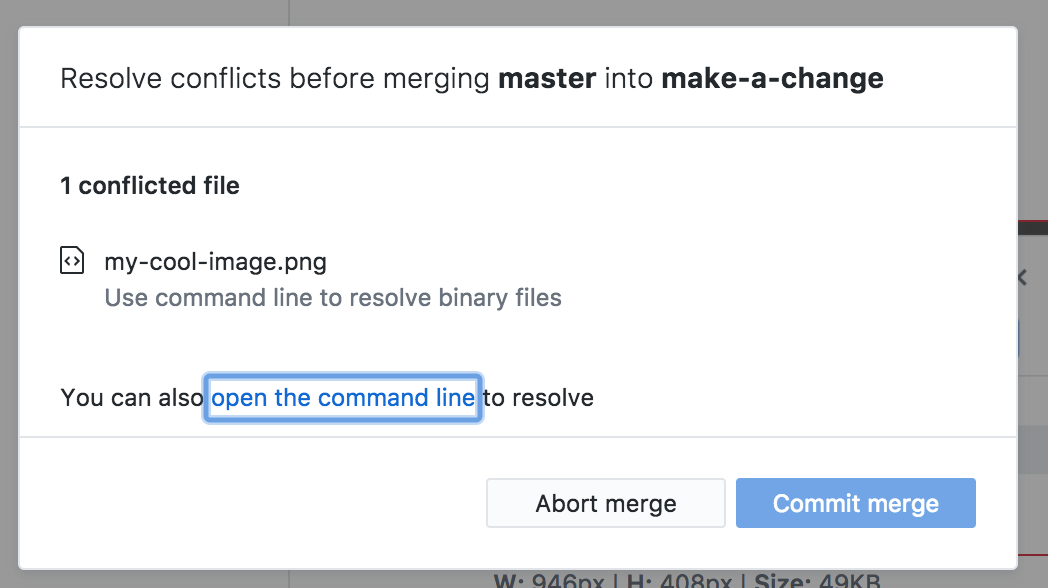
Task: Click the Use command line to resolve binary files text
Action: pos(333,297)
